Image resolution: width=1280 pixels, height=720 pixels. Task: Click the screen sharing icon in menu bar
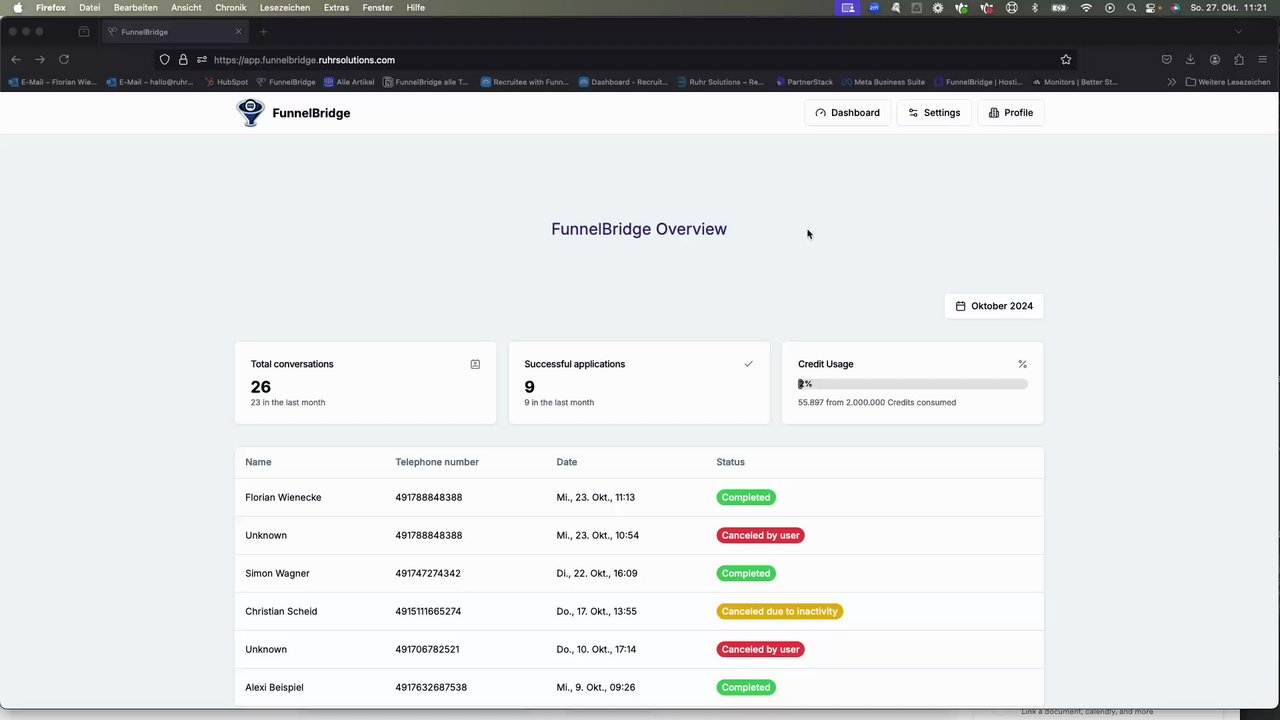coord(848,8)
